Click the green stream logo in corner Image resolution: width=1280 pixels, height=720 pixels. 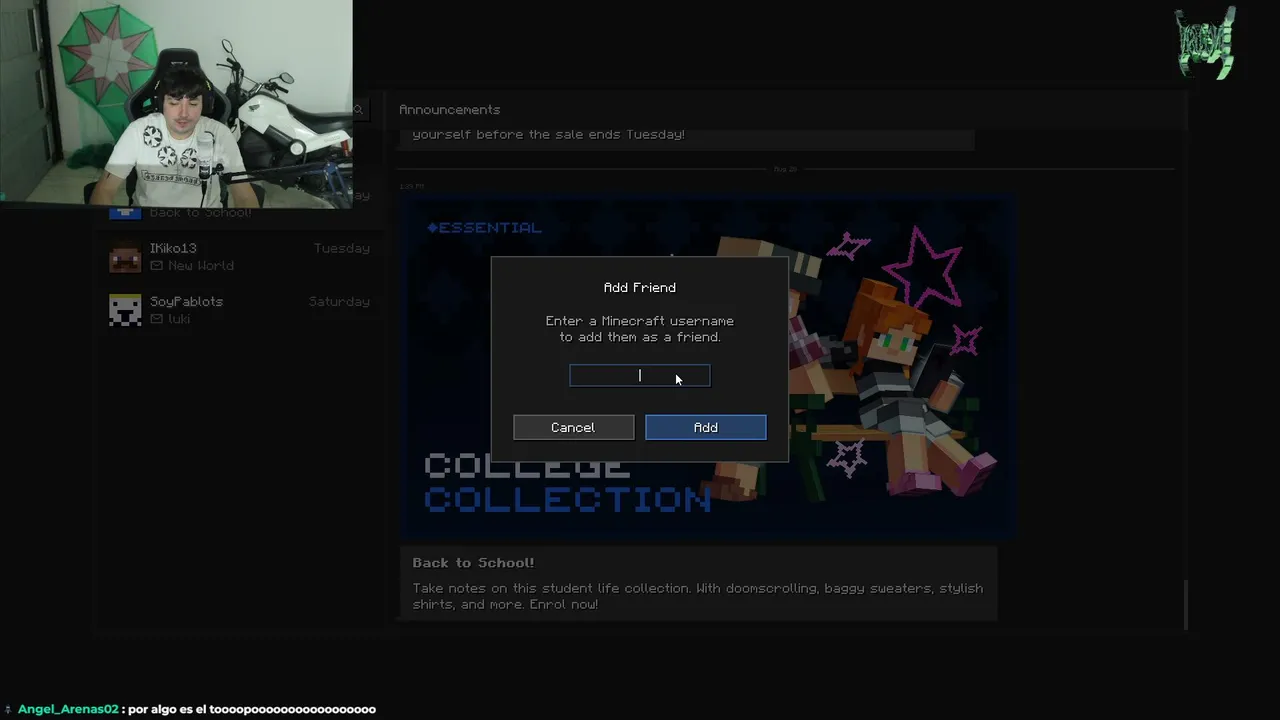[x=1205, y=43]
